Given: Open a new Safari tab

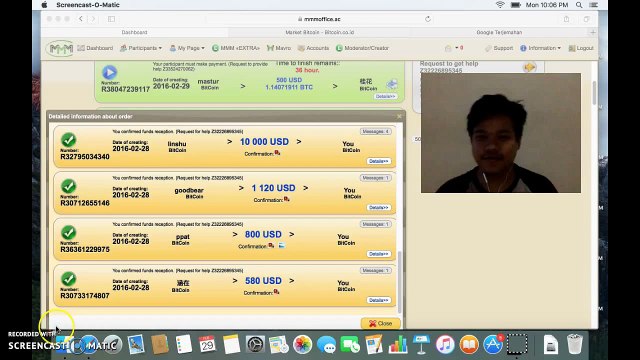Looking at the screenshot, I should pos(593,32).
